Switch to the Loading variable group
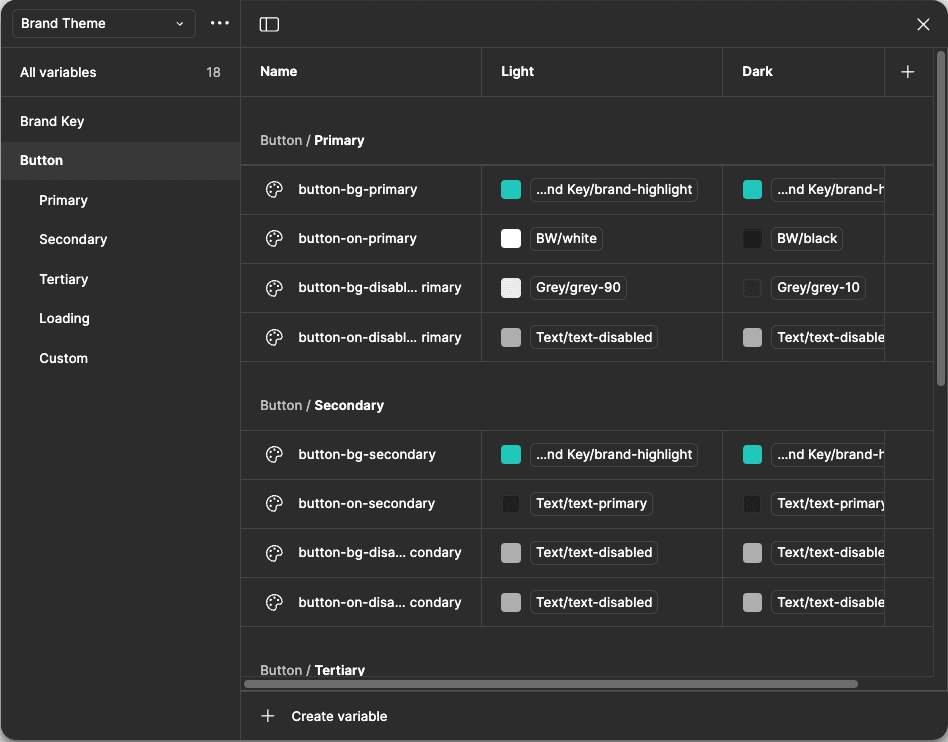 click(x=64, y=318)
